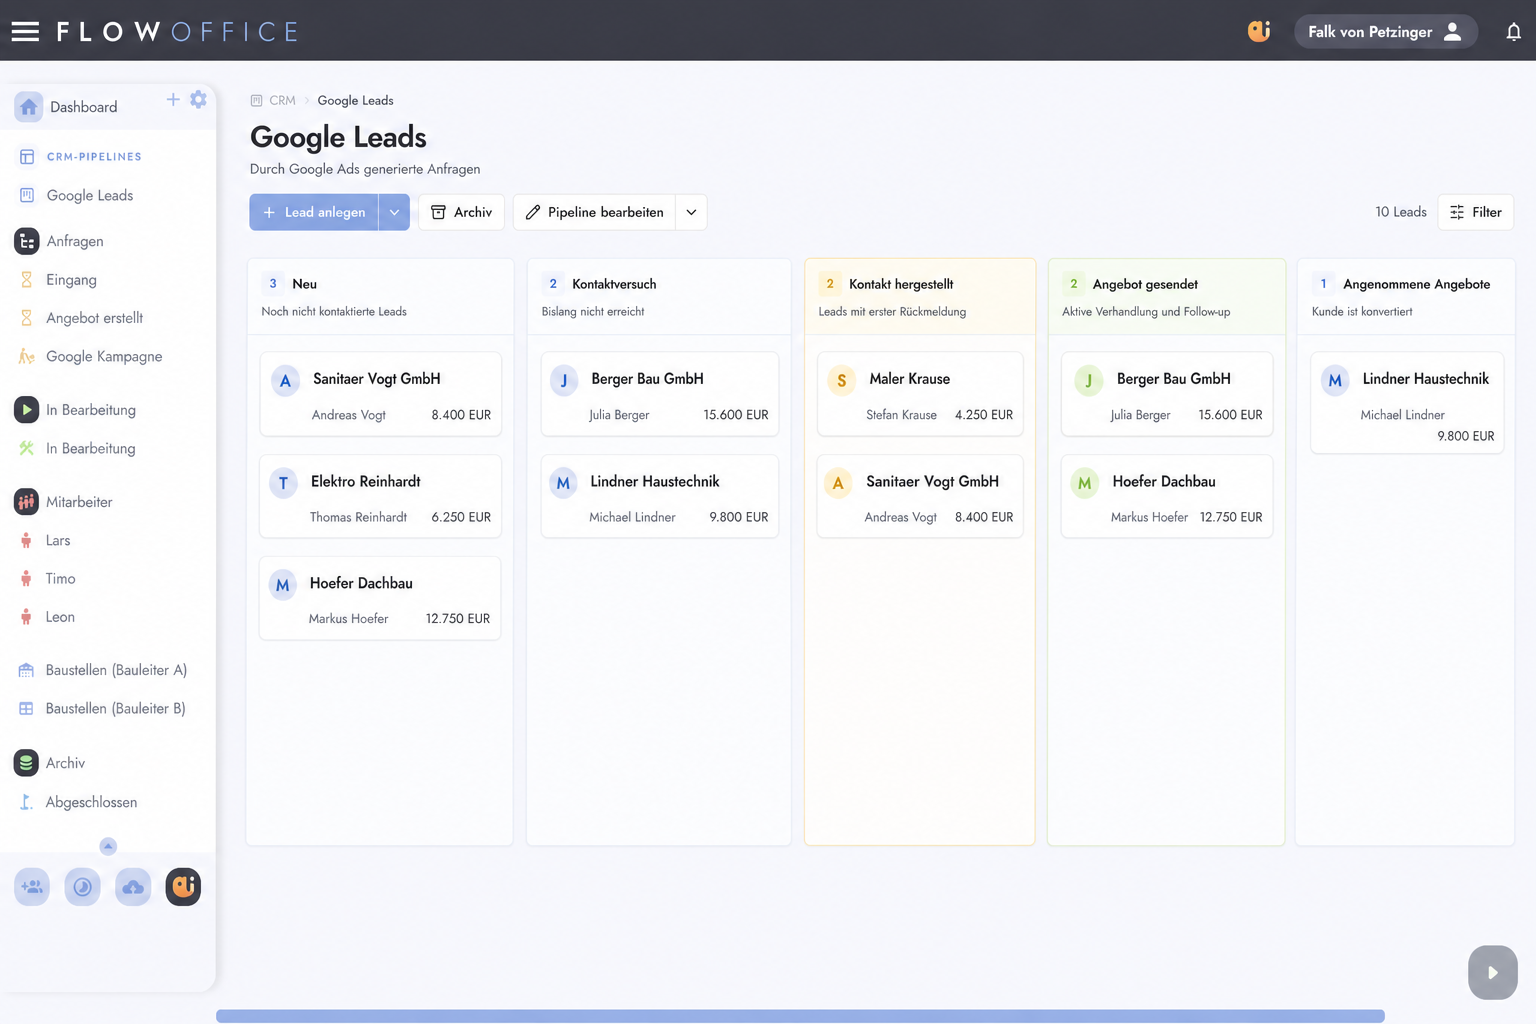1536x1024 pixels.
Task: Open Lindner Haustechnik card in Kontaktversuch
Action: (660, 496)
